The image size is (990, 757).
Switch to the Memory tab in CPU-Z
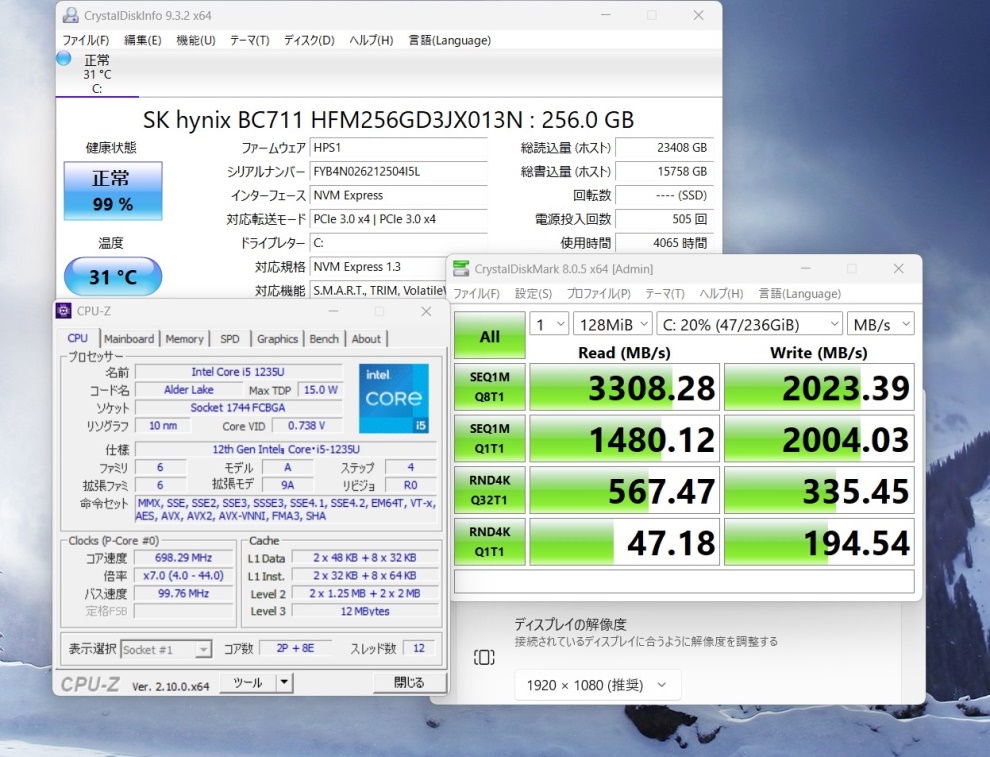(184, 339)
